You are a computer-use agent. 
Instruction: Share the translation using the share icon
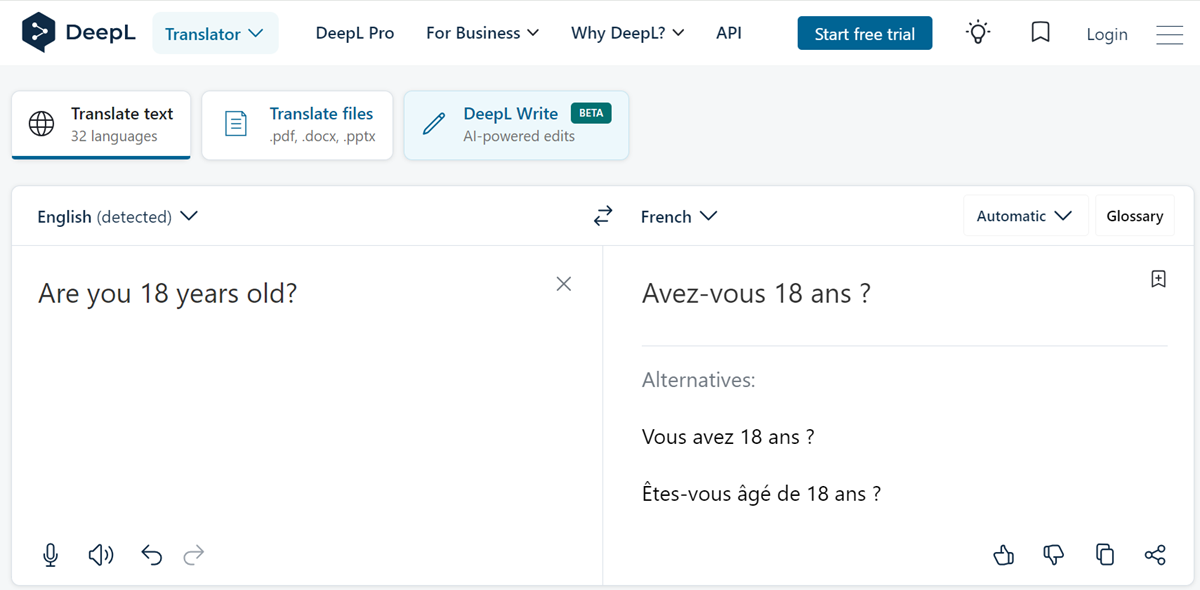point(1155,555)
